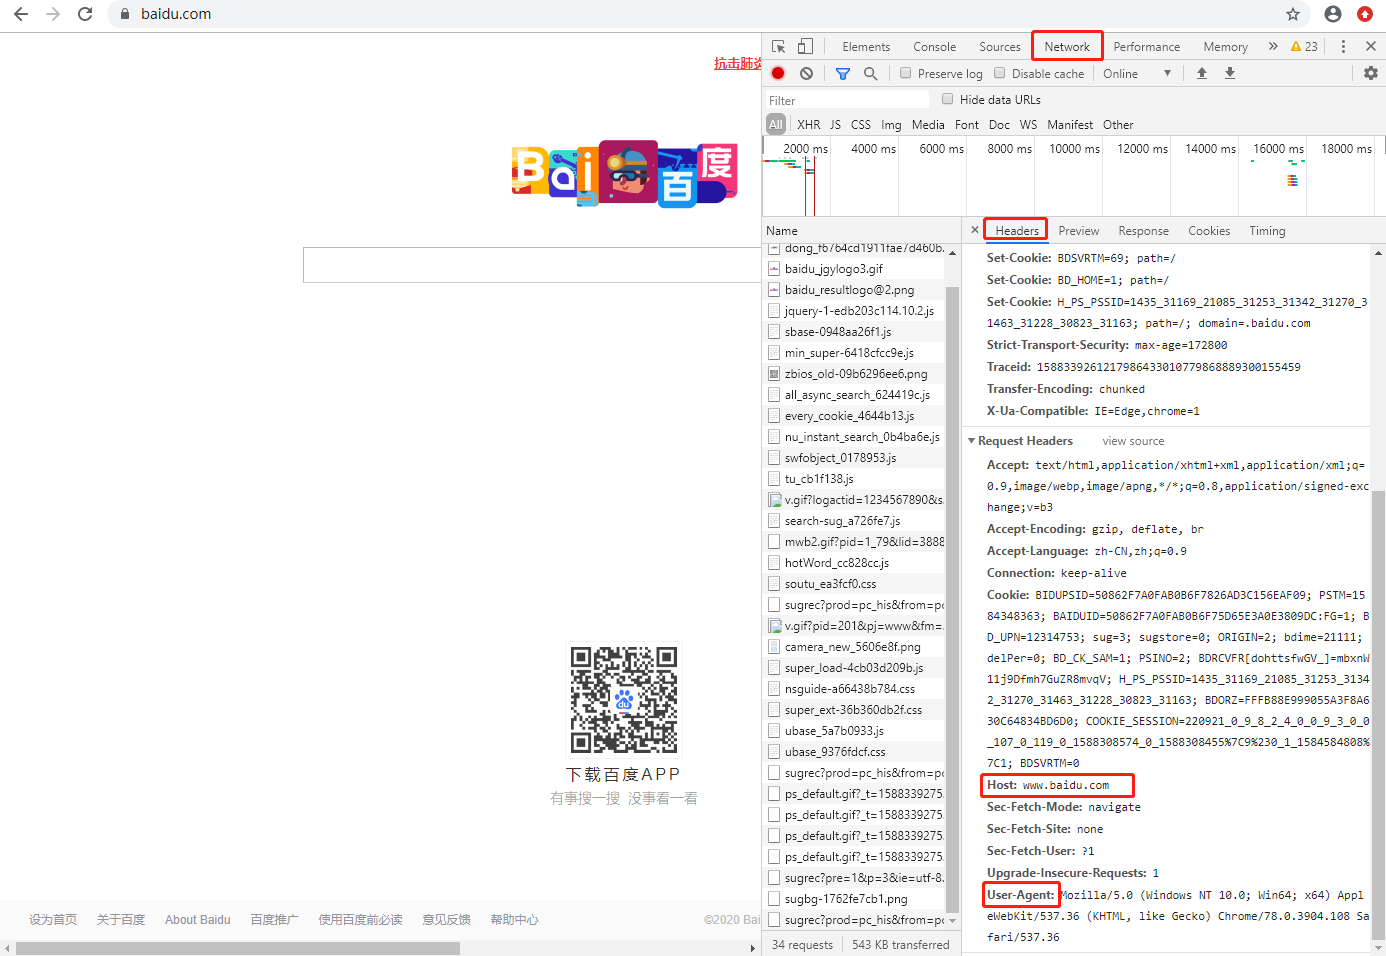Image resolution: width=1386 pixels, height=956 pixels.
Task: Tick the Hide data URLs checkbox
Action: (947, 99)
